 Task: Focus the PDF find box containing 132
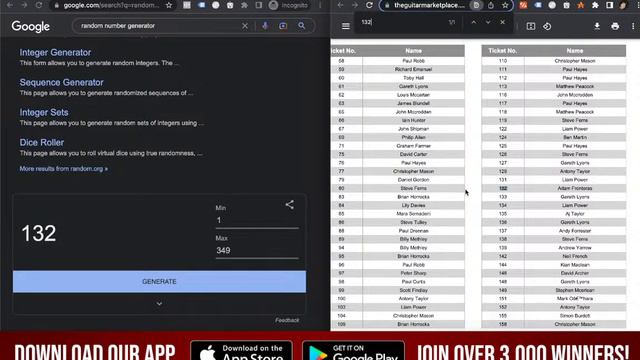pos(402,22)
